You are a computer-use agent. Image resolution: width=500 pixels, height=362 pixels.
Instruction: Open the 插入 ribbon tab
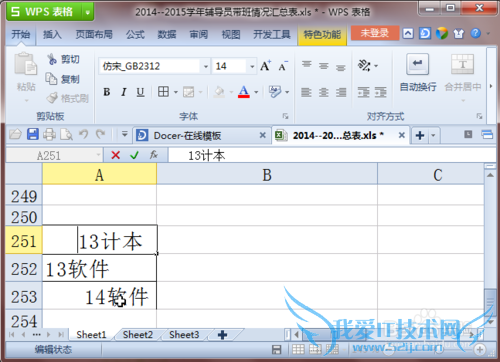coord(52,34)
